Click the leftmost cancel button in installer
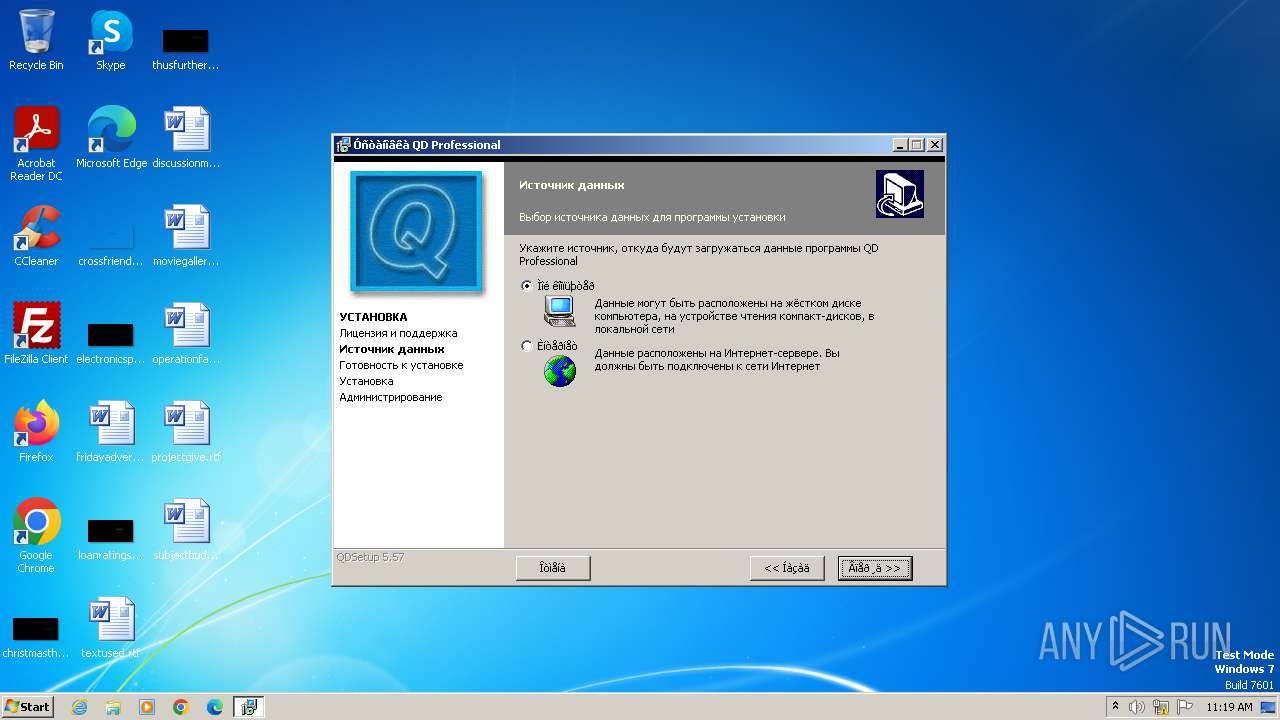The width and height of the screenshot is (1280, 720). pyautogui.click(x=553, y=568)
